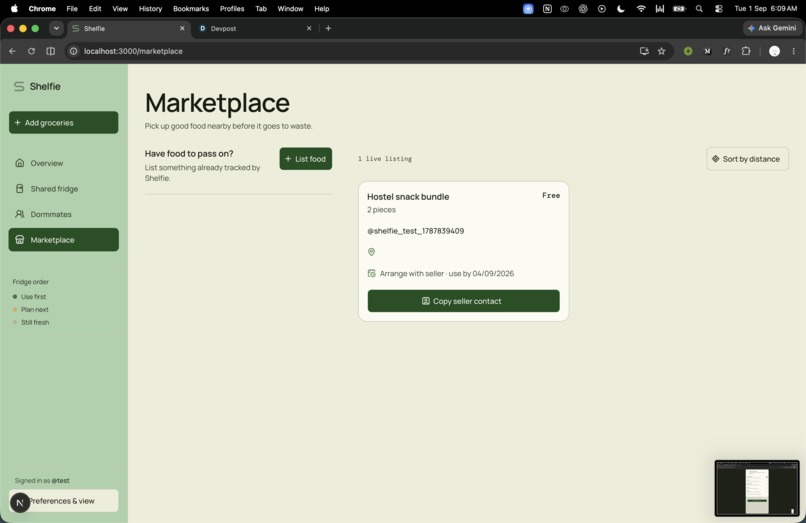Click the green extension icon in the toolbar
806x523 pixels.
pyautogui.click(x=688, y=51)
